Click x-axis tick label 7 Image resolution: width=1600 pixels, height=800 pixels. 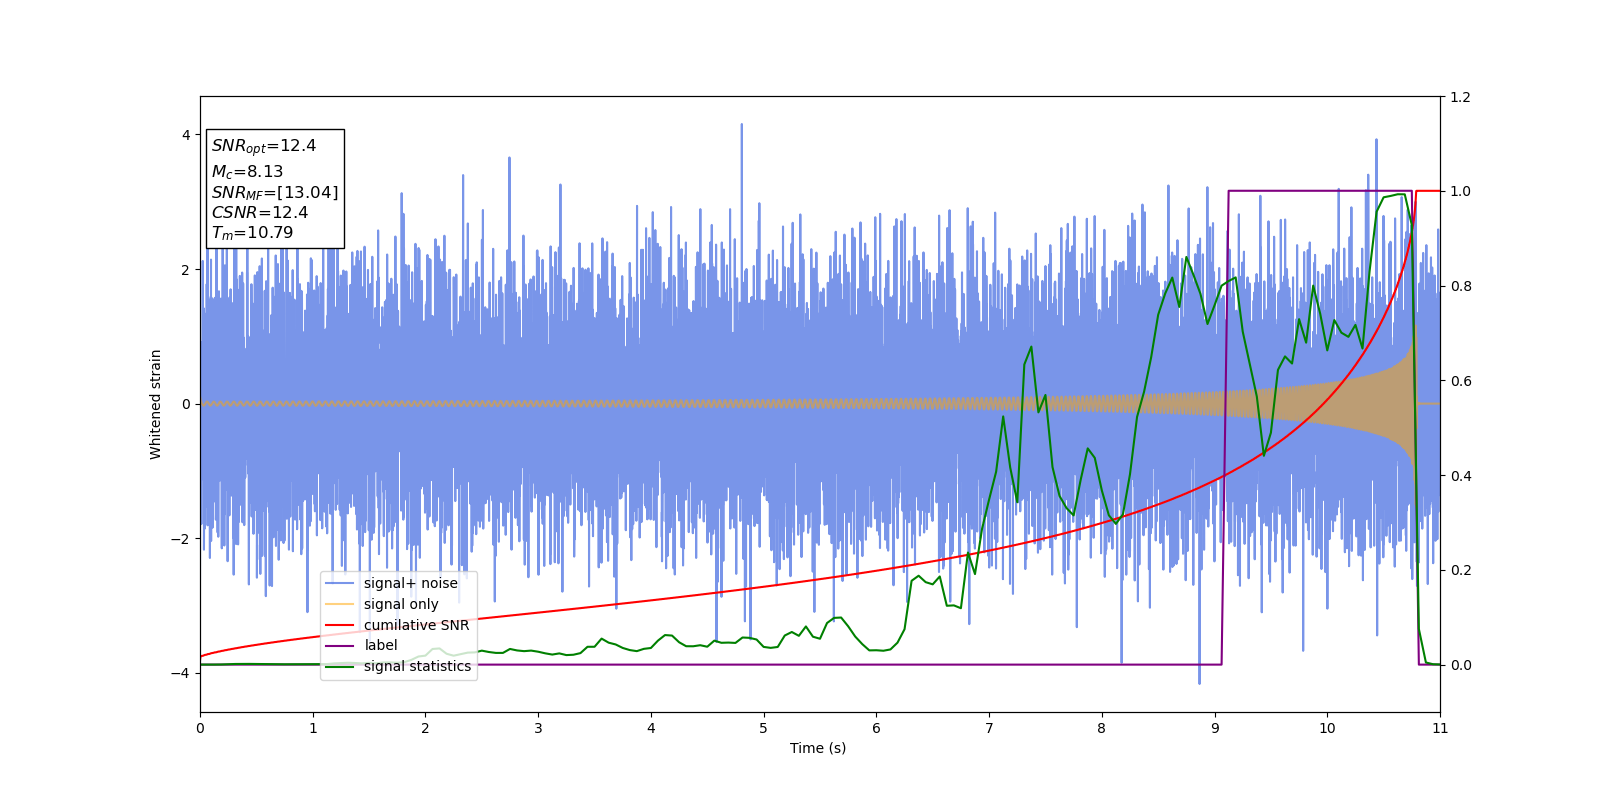coord(989,728)
